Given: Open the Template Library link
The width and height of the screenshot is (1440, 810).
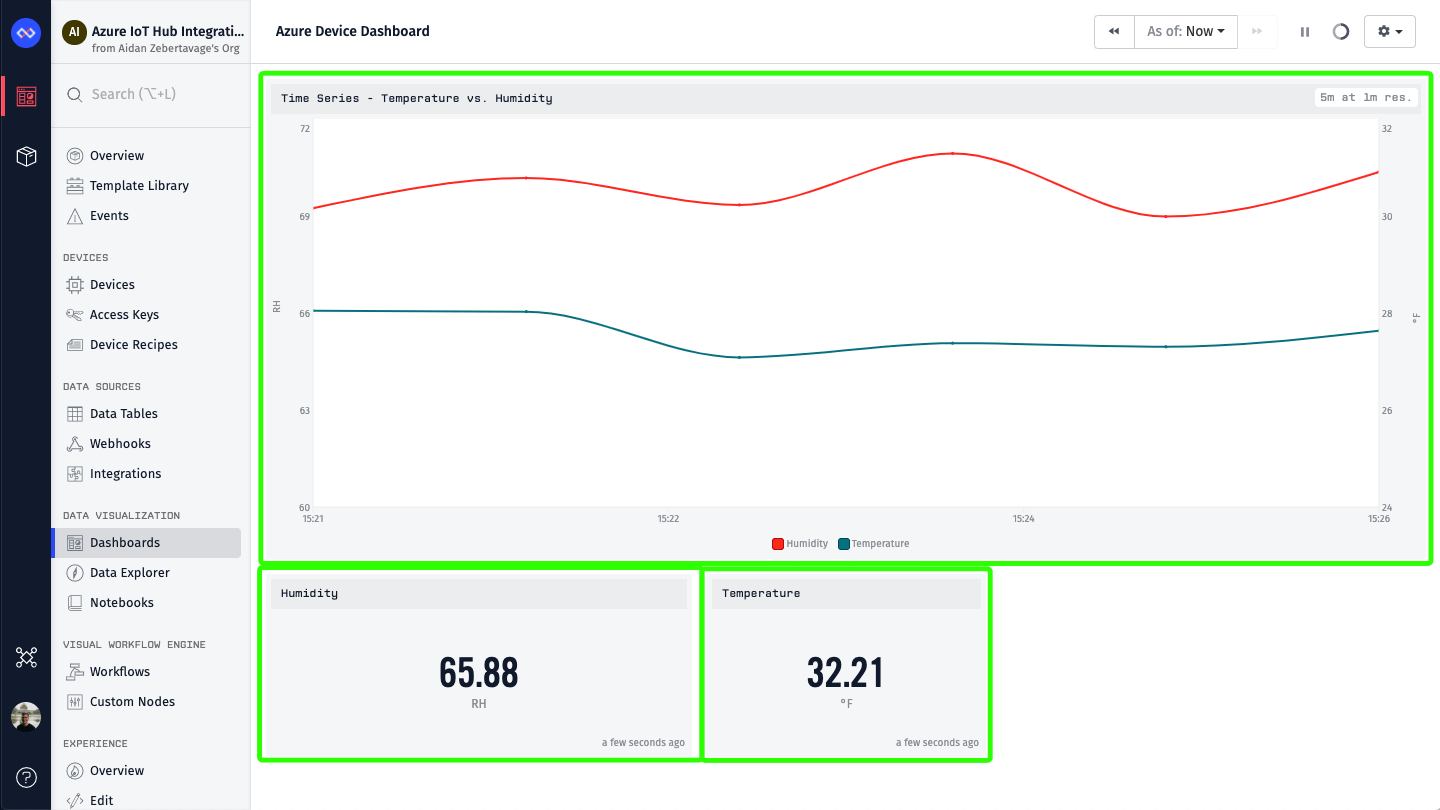Looking at the screenshot, I should point(139,186).
